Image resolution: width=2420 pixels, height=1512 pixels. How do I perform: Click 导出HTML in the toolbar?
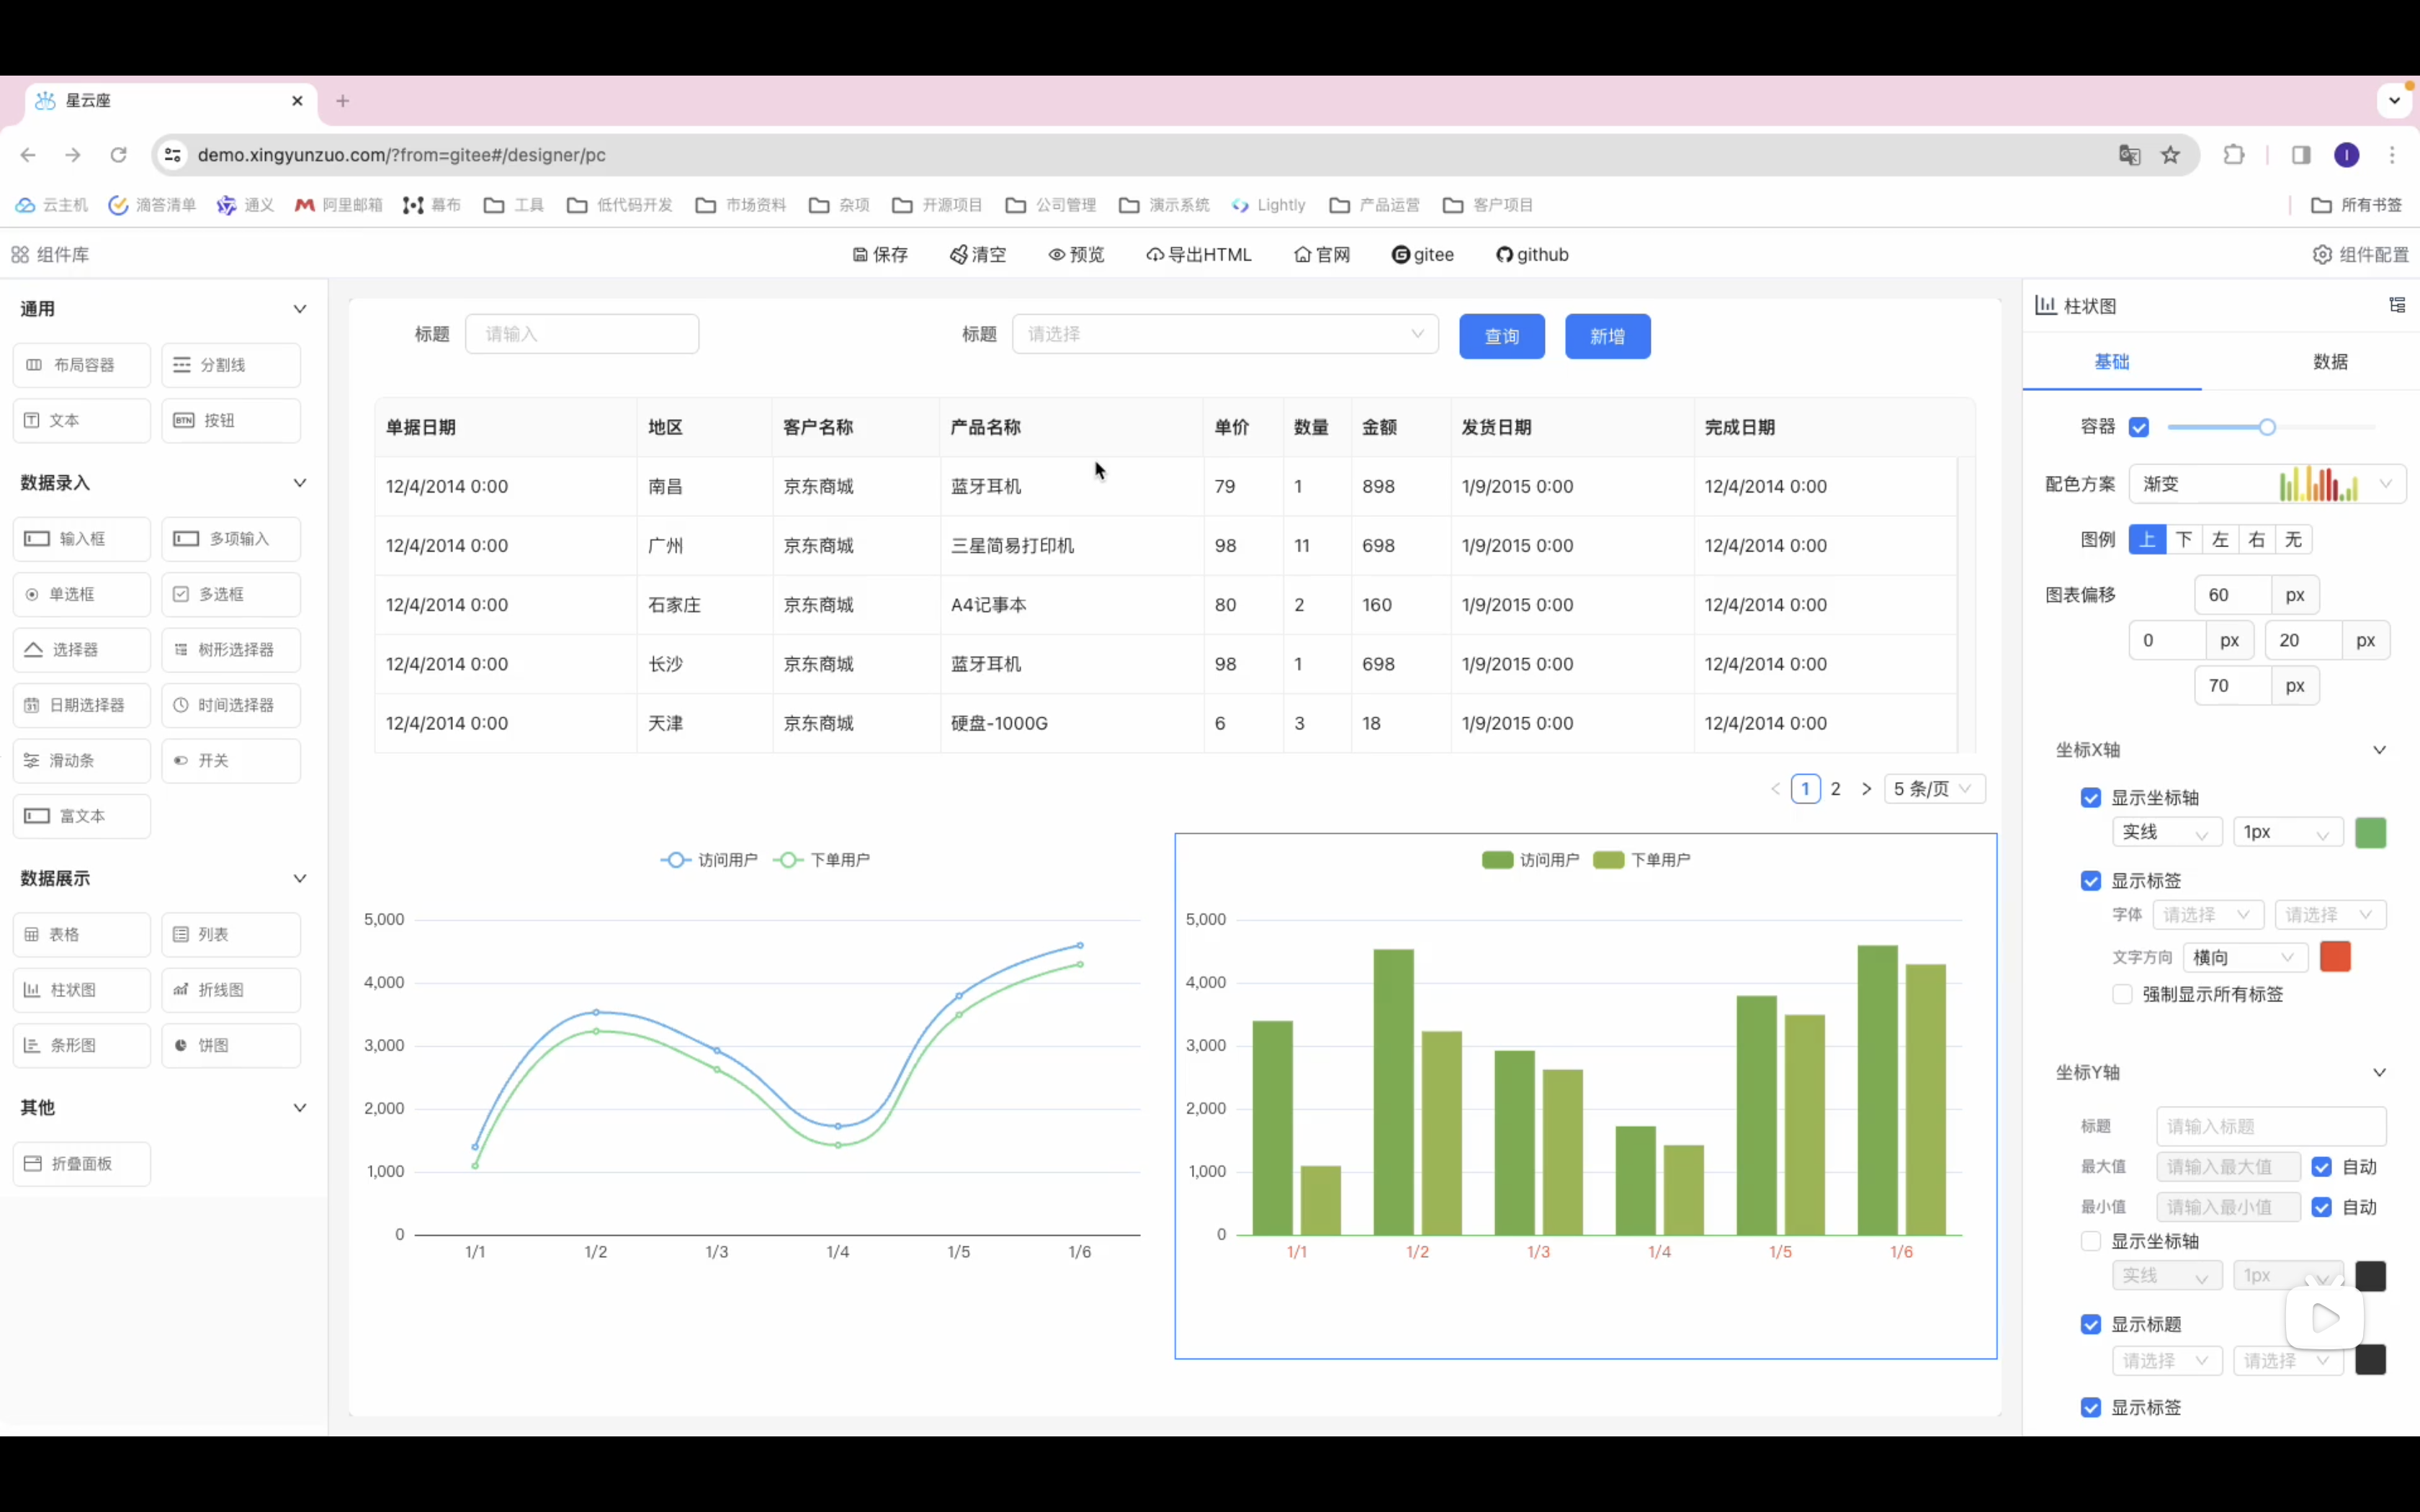(x=1199, y=255)
